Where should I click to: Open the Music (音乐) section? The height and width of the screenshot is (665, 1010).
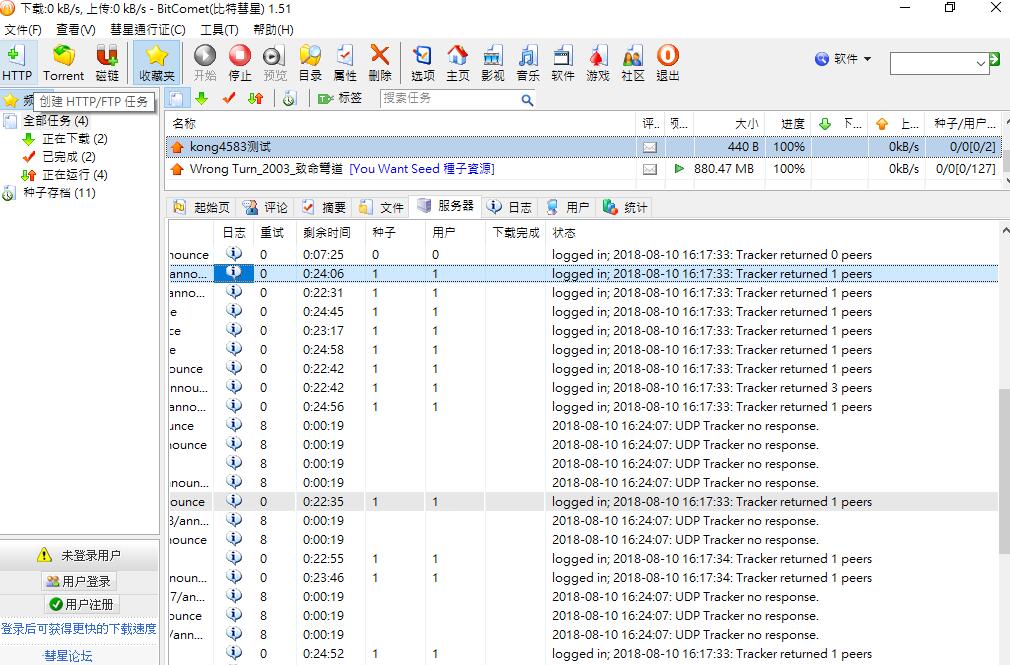tap(528, 63)
